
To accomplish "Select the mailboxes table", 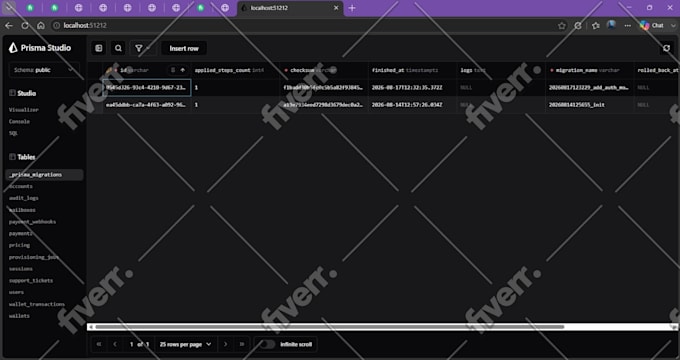I will pyautogui.click(x=22, y=210).
